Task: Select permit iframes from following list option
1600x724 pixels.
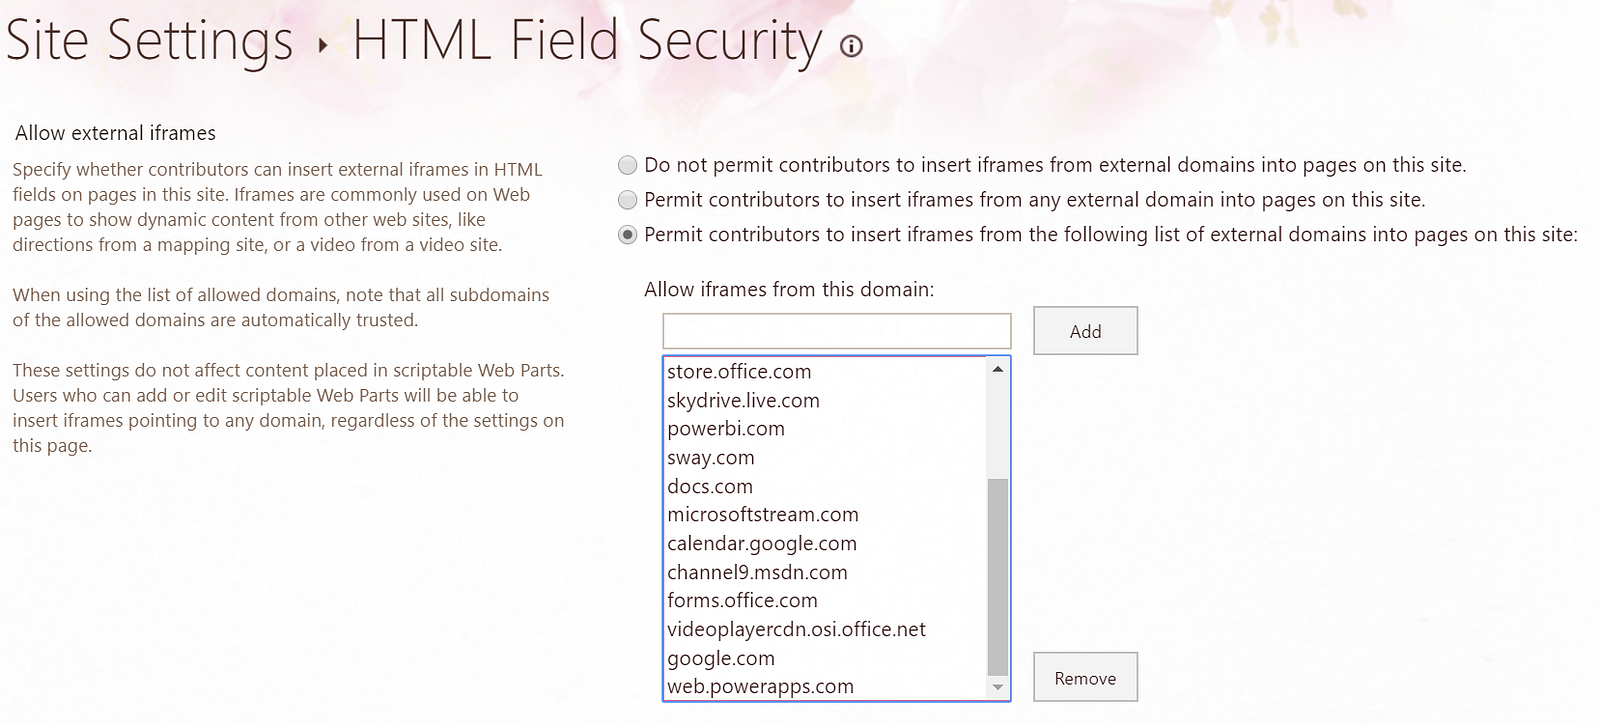Action: pos(627,235)
